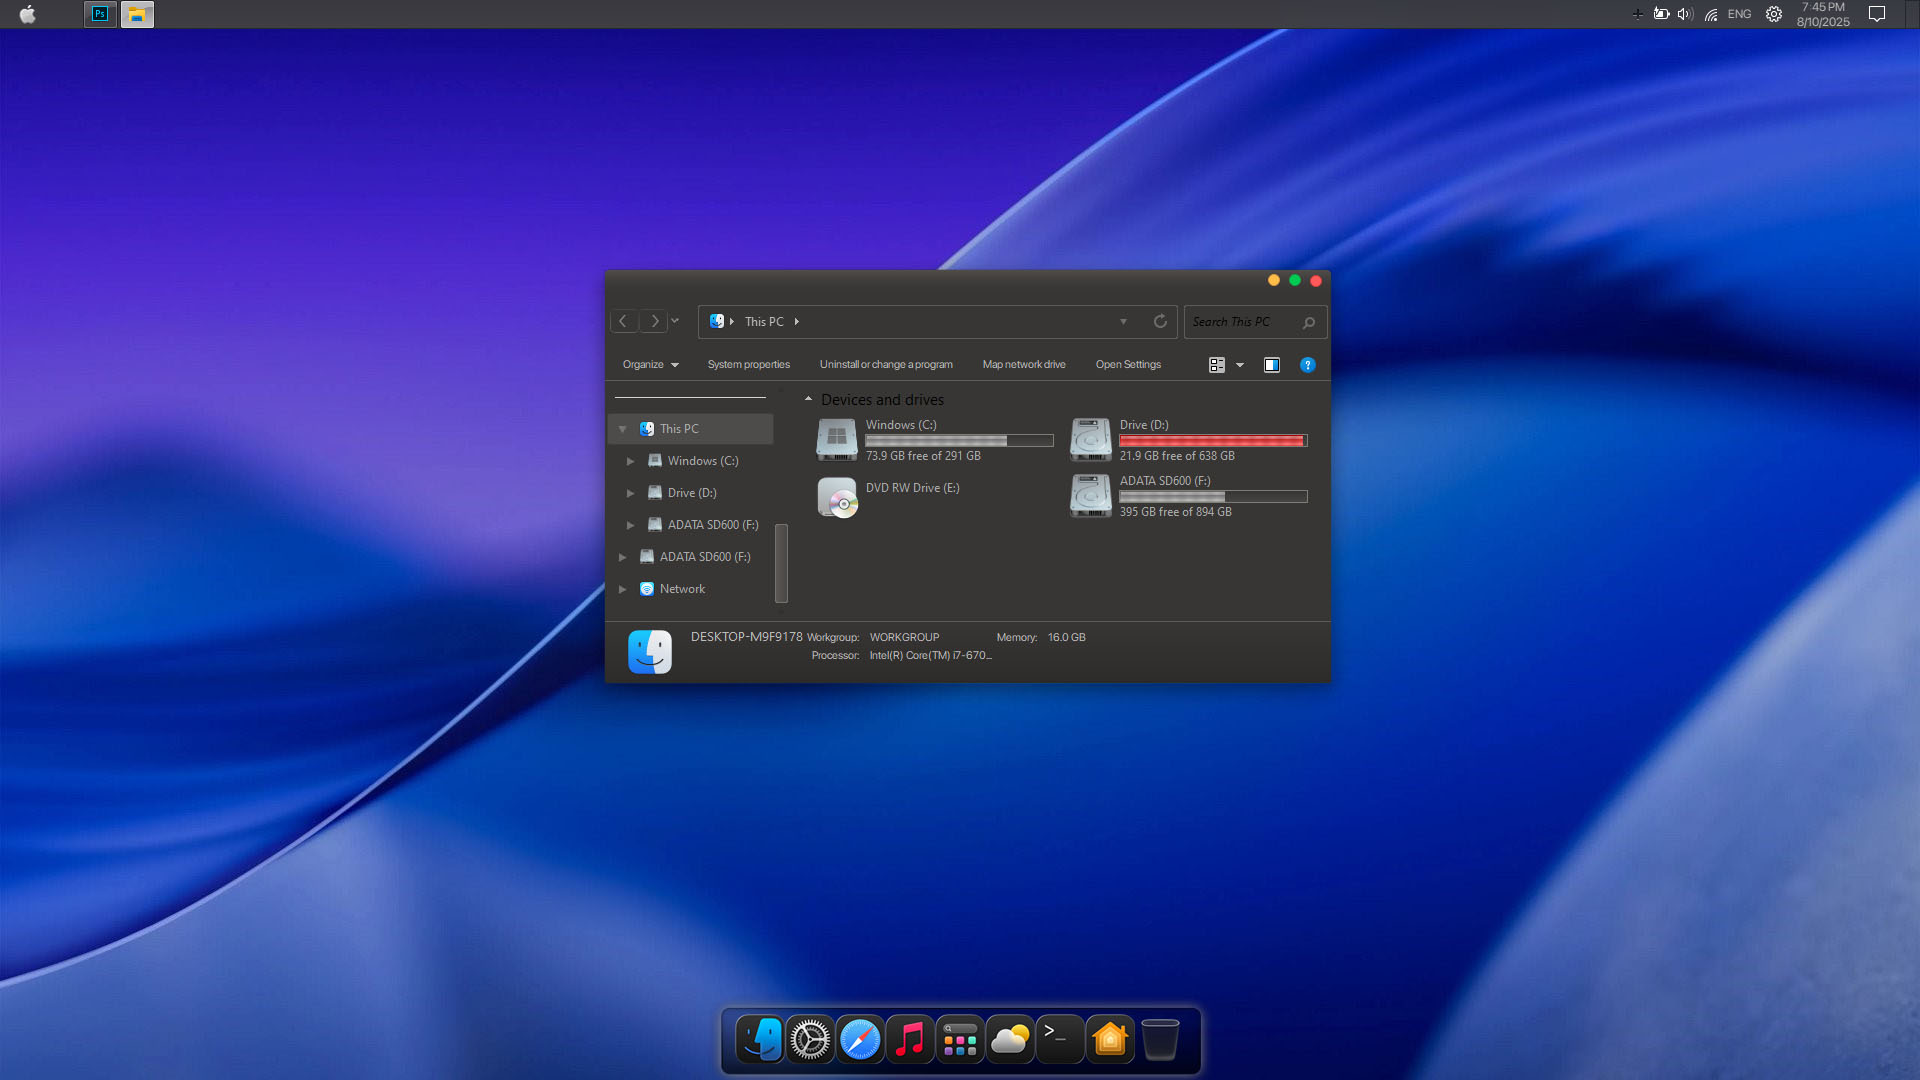Collapse the Devices and drives section
1920x1080 pixels.
809,398
